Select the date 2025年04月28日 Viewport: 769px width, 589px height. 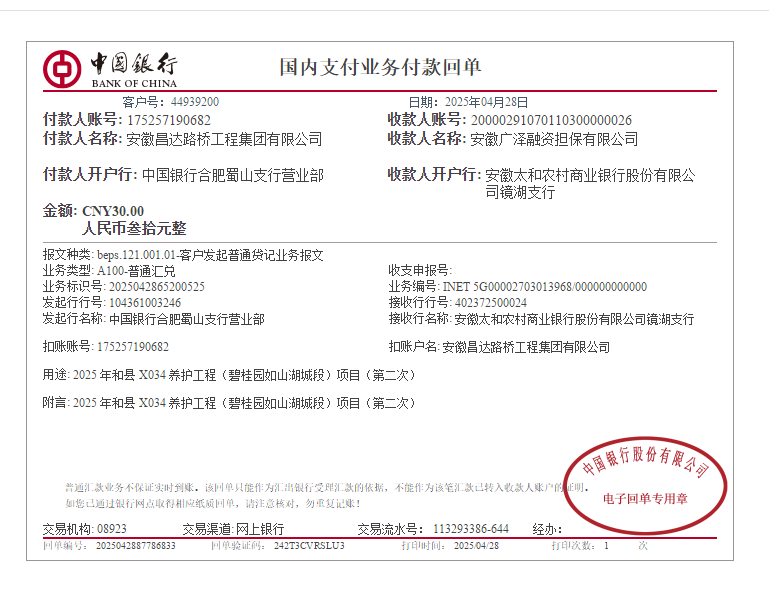486,102
